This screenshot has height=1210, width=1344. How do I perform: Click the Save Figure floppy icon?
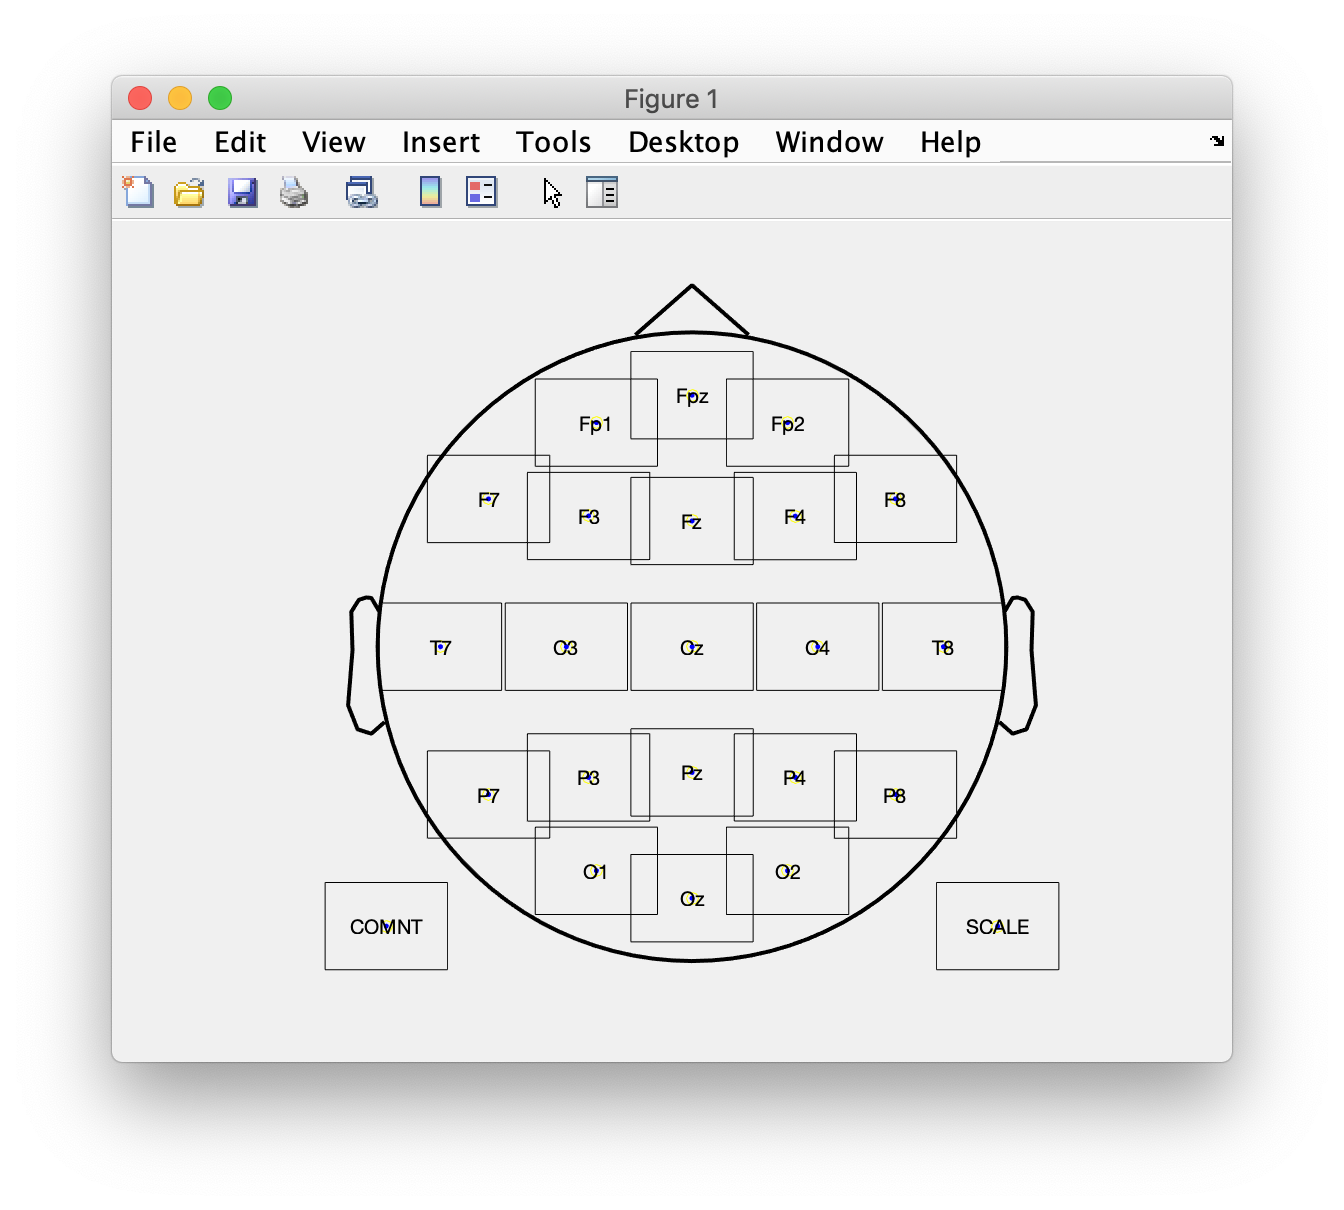242,192
